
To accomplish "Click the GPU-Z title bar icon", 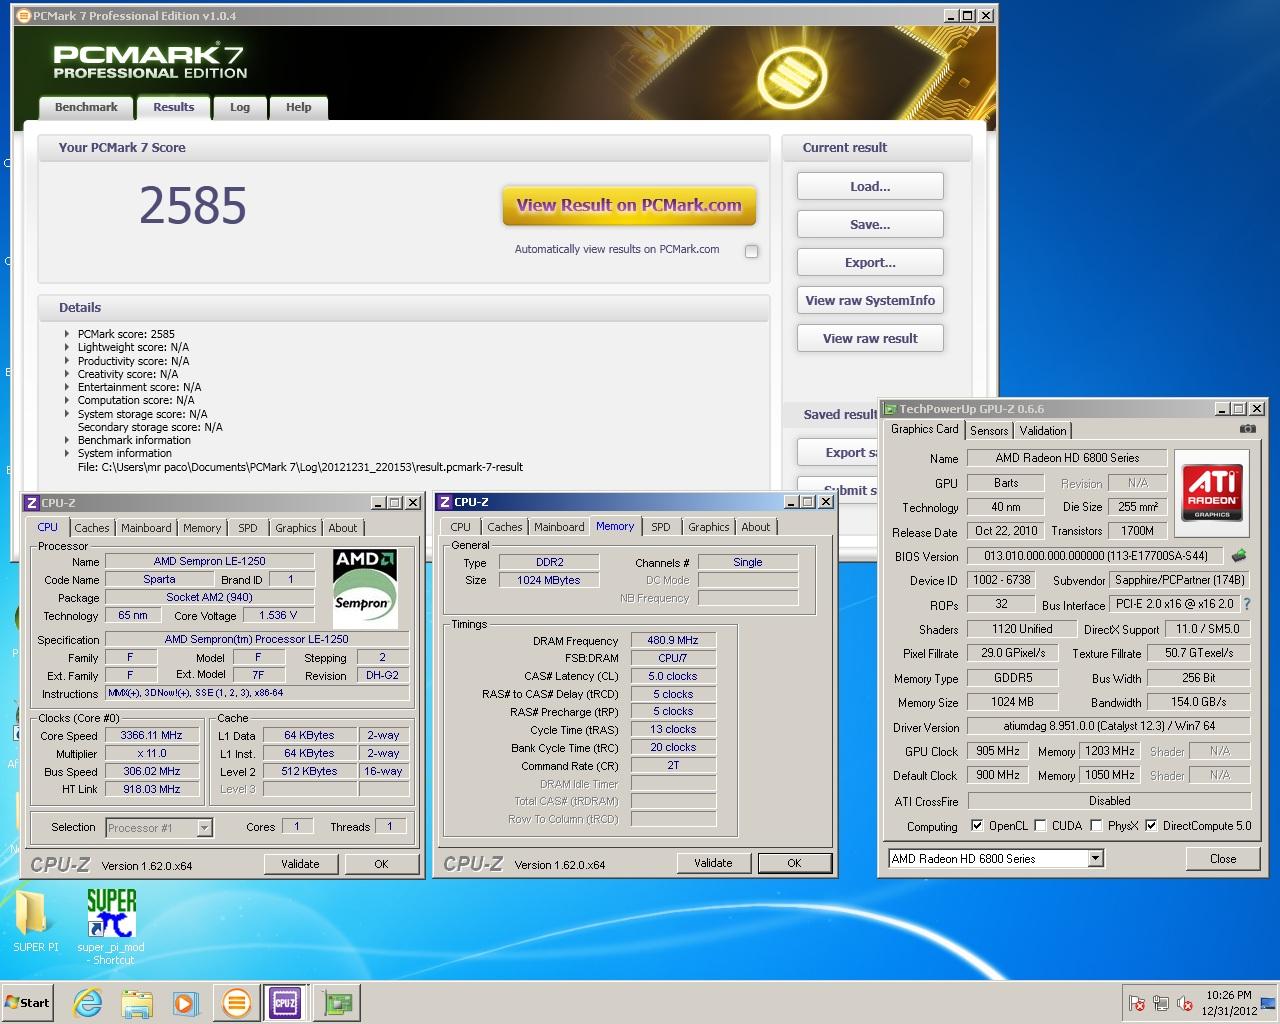I will pyautogui.click(x=890, y=408).
